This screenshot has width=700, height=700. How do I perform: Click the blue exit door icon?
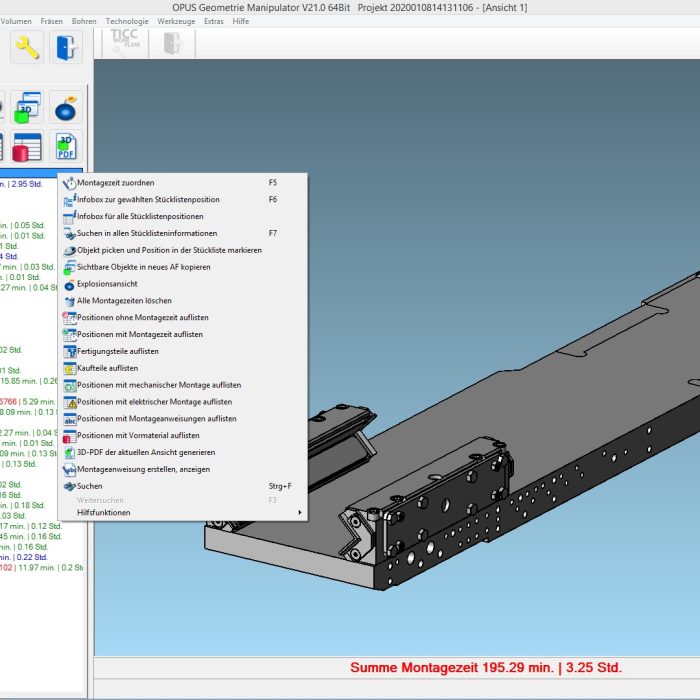(66, 47)
